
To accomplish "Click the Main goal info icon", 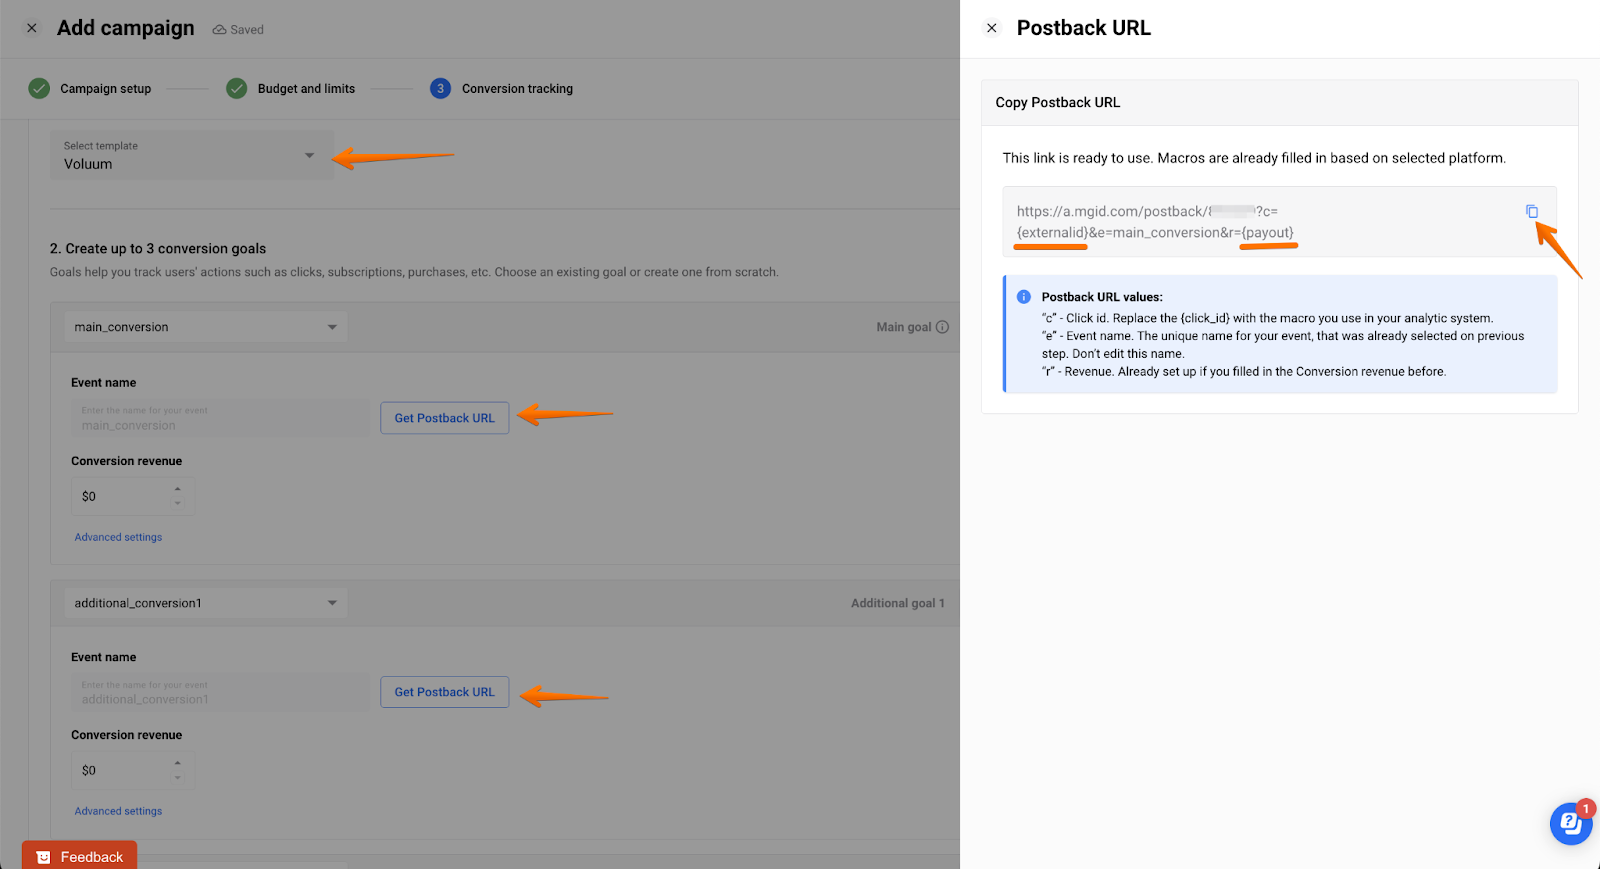I will pos(942,327).
